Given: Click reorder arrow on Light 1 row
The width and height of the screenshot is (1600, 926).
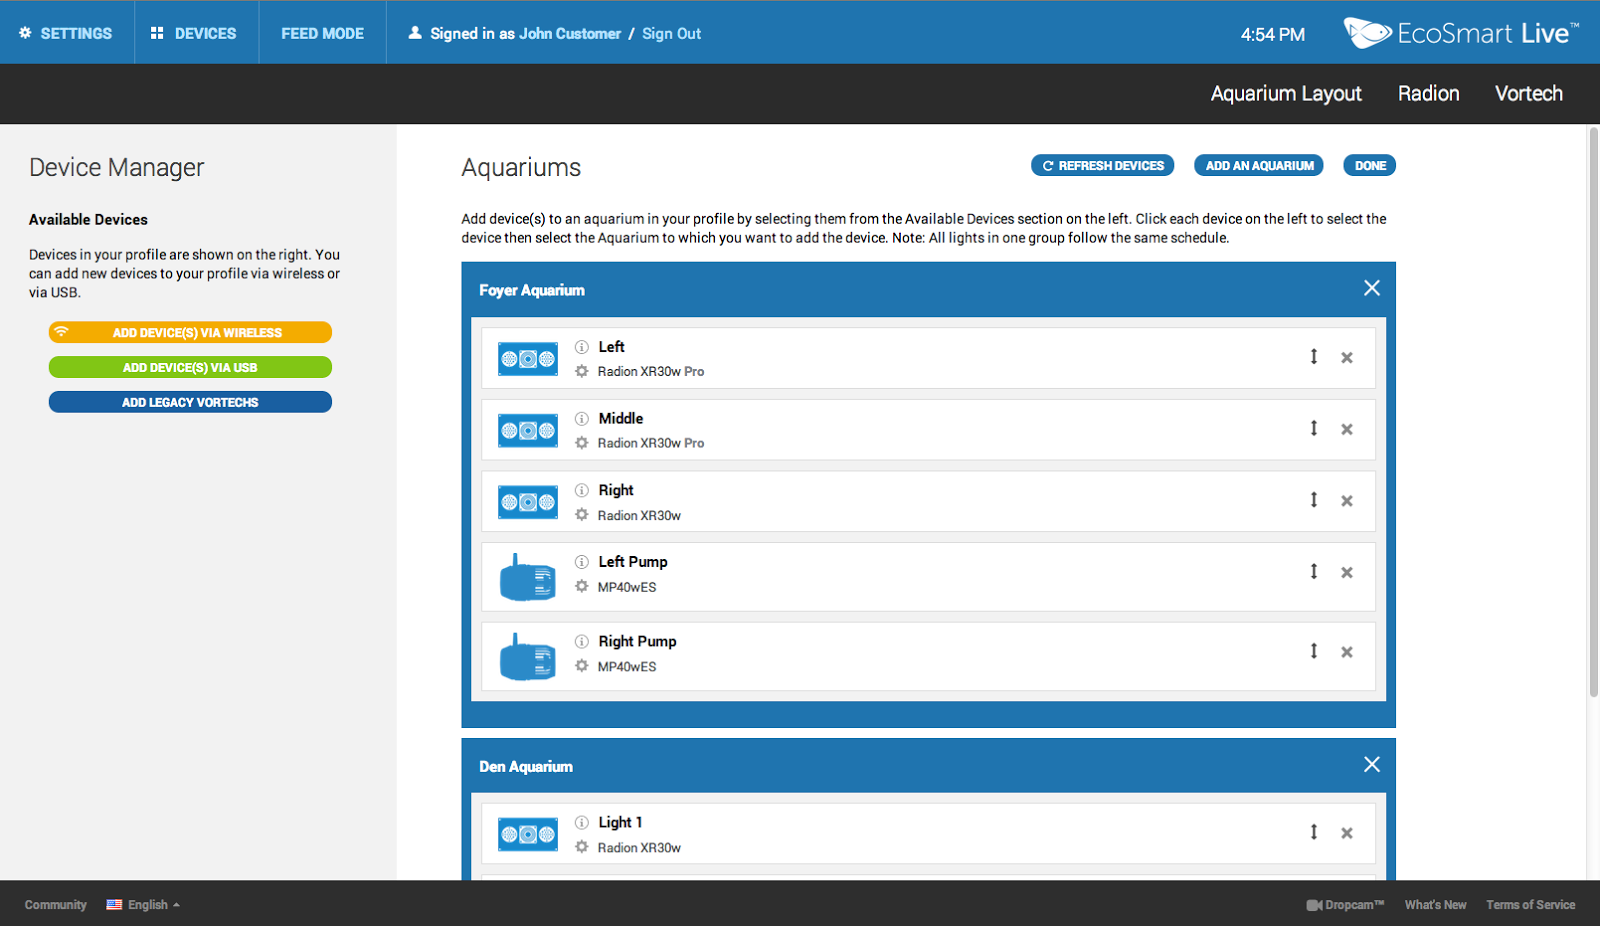Looking at the screenshot, I should click(1314, 832).
